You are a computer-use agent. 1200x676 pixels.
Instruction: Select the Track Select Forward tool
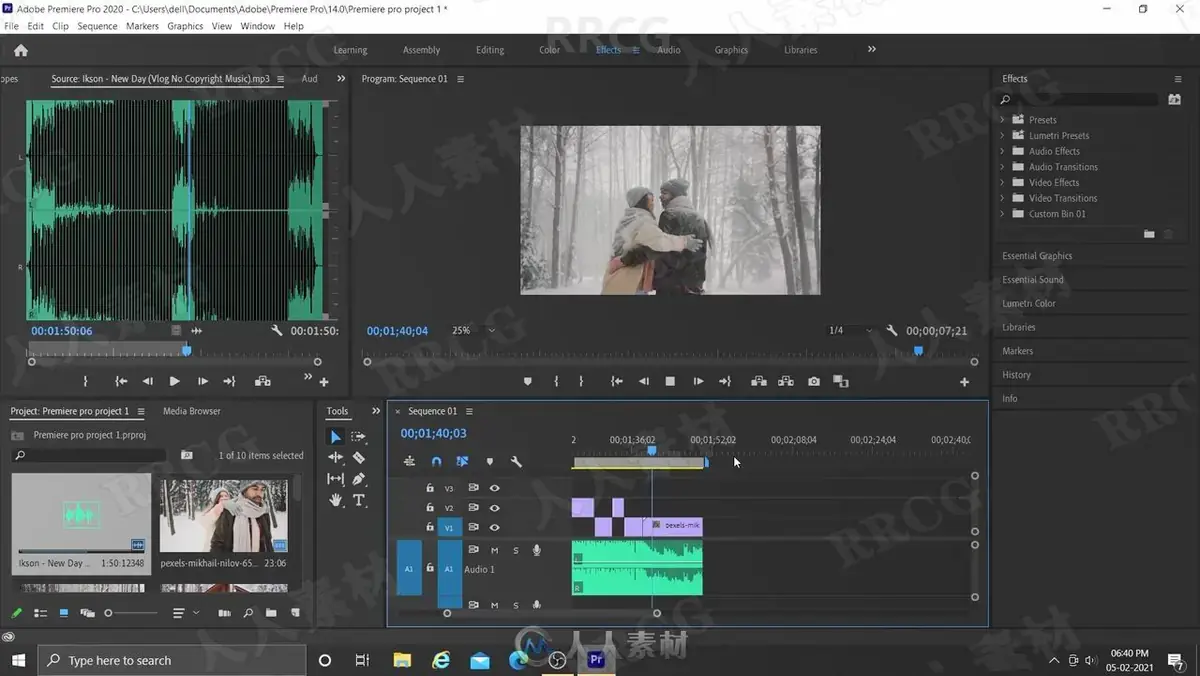tap(359, 437)
